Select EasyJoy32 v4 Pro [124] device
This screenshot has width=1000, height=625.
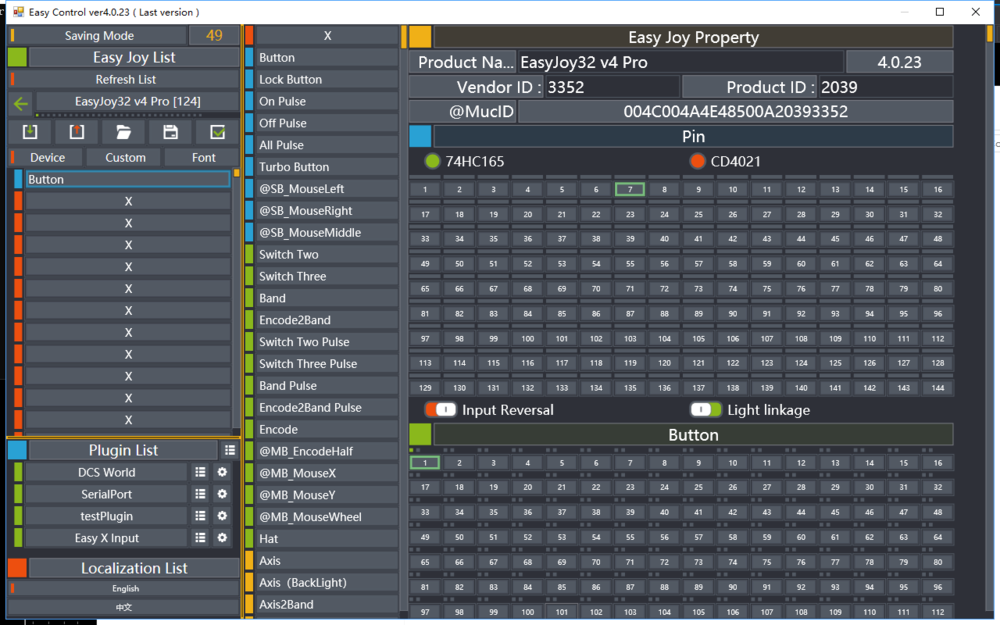[138, 101]
